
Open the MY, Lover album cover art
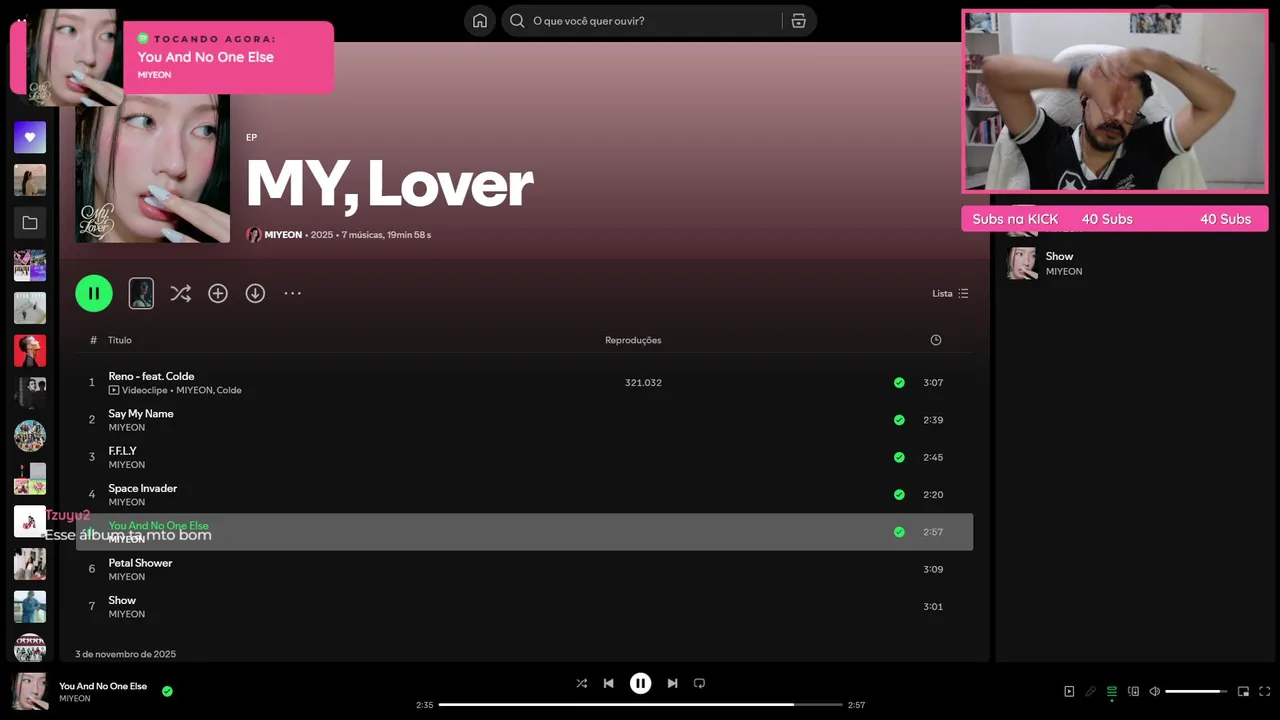coord(153,168)
